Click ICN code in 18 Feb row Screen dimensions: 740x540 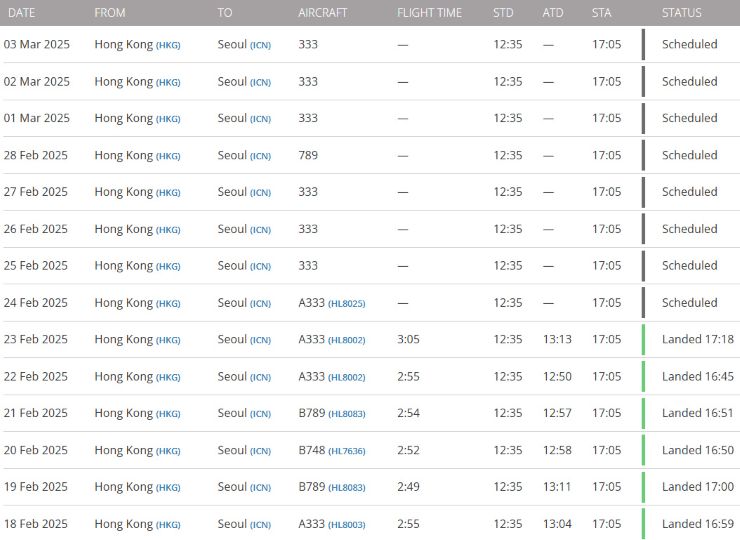(261, 525)
